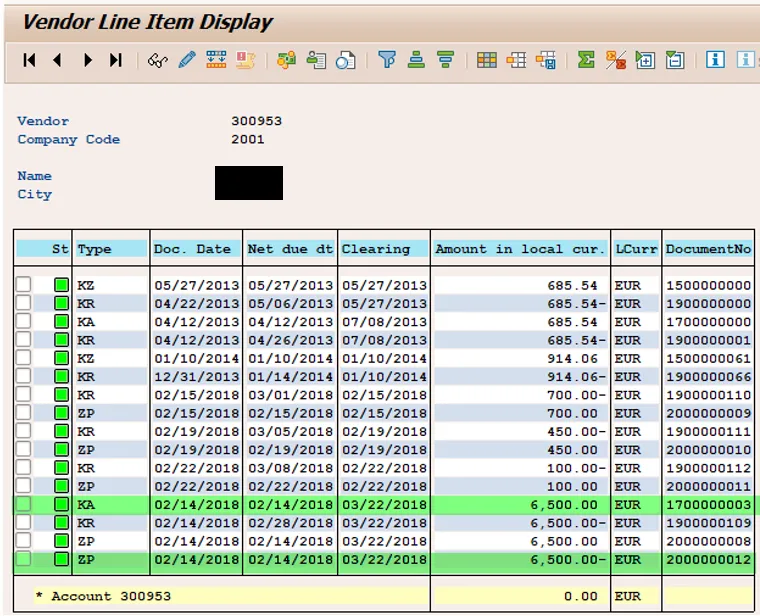Viewport: 760px width, 616px height.
Task: Click the set filter funnel icon
Action: click(x=387, y=60)
